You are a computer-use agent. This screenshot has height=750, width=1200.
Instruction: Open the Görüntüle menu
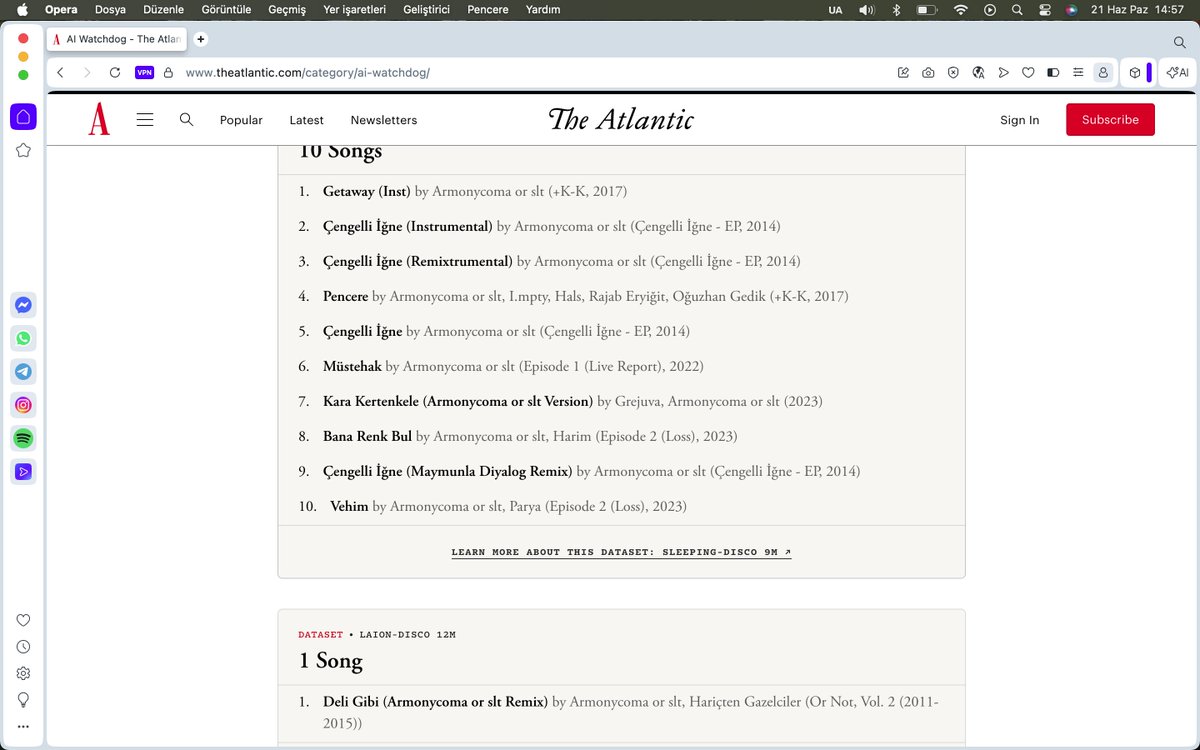226,9
